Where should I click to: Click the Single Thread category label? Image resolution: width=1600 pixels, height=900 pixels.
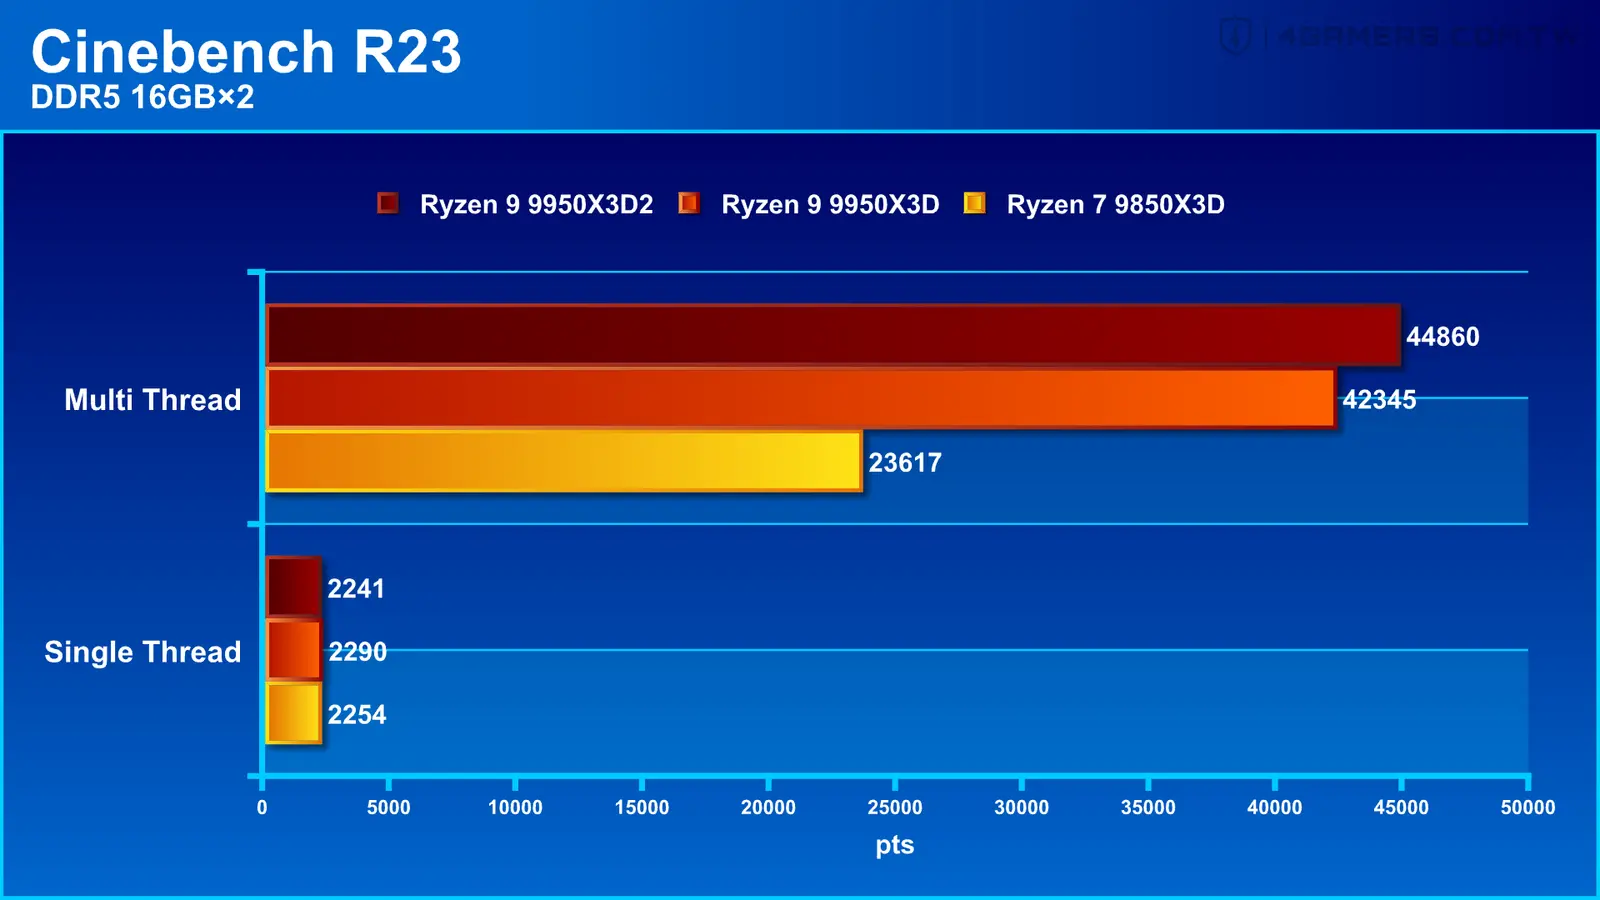point(143,652)
